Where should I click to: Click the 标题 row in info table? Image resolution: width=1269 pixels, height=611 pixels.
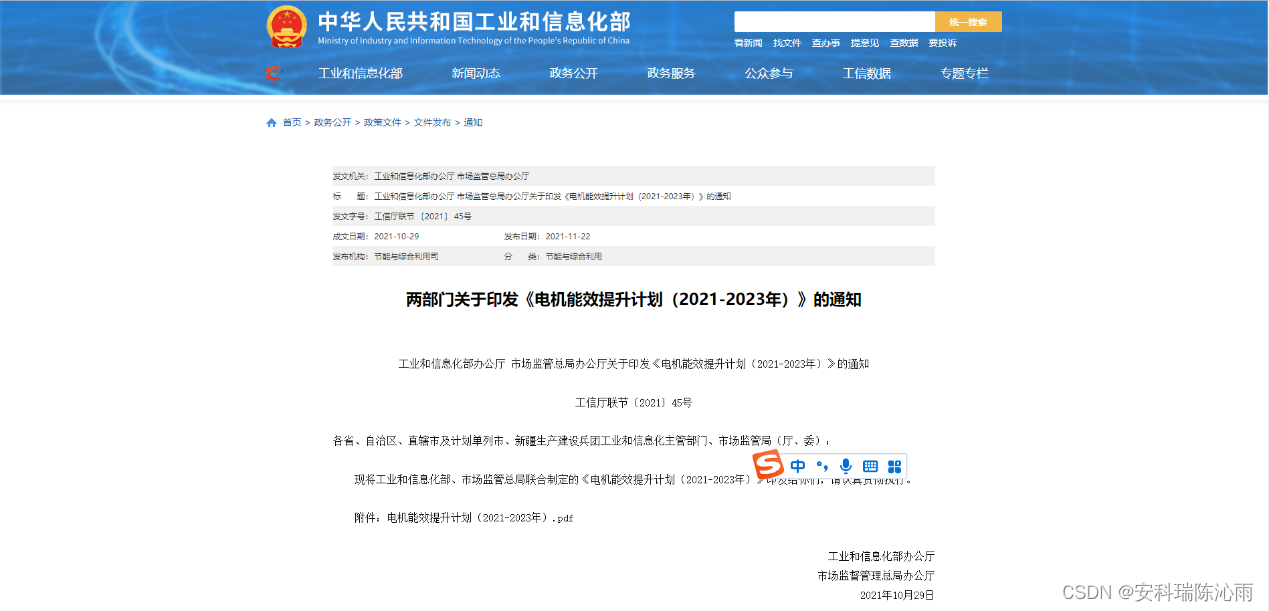pyautogui.click(x=634, y=196)
